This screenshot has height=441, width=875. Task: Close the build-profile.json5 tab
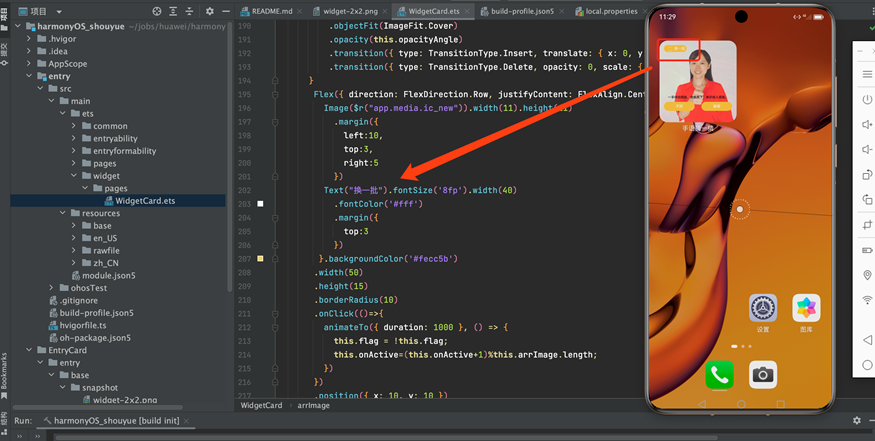click(561, 11)
